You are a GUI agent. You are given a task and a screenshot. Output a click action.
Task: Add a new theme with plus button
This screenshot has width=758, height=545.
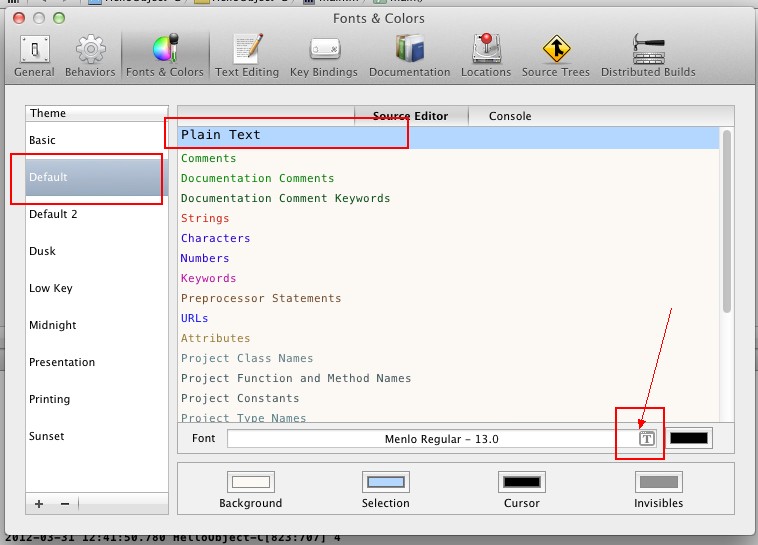(39, 504)
